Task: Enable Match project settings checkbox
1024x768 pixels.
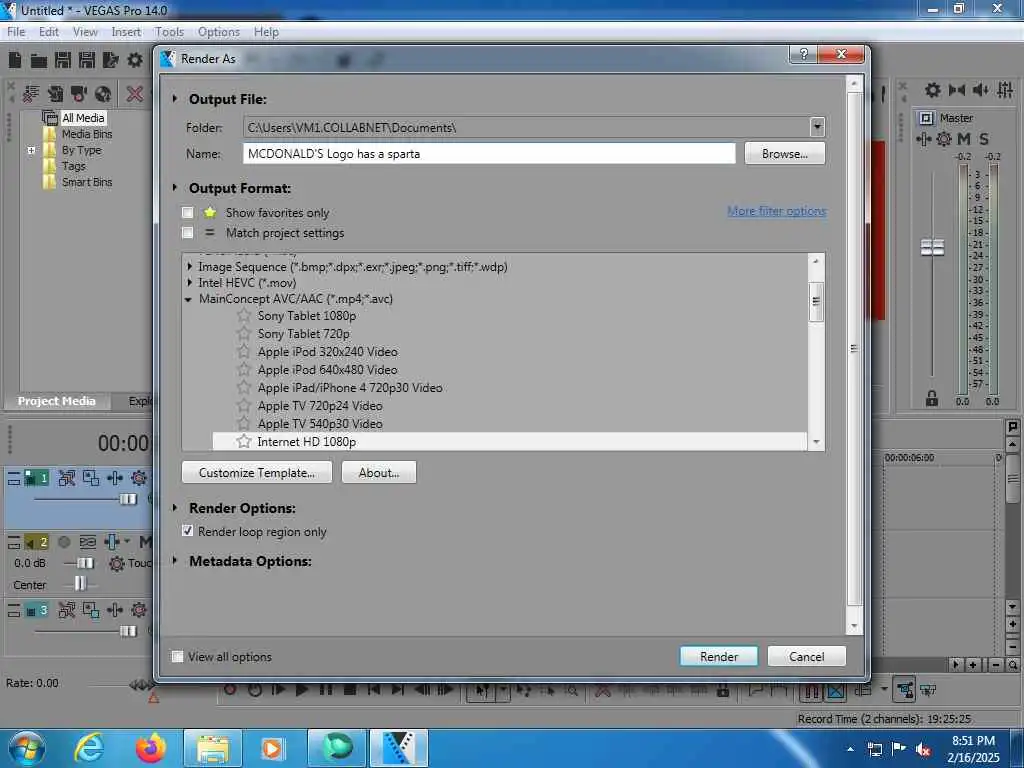Action: [x=188, y=232]
